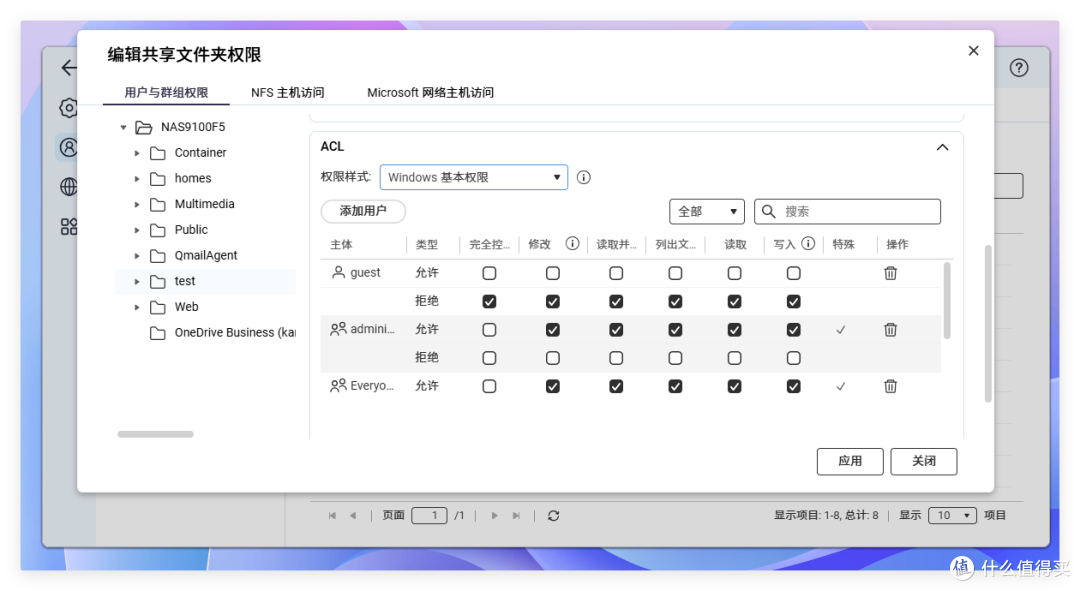The height and width of the screenshot is (591, 1080).
Task: Go to last page icon
Action: [516, 515]
